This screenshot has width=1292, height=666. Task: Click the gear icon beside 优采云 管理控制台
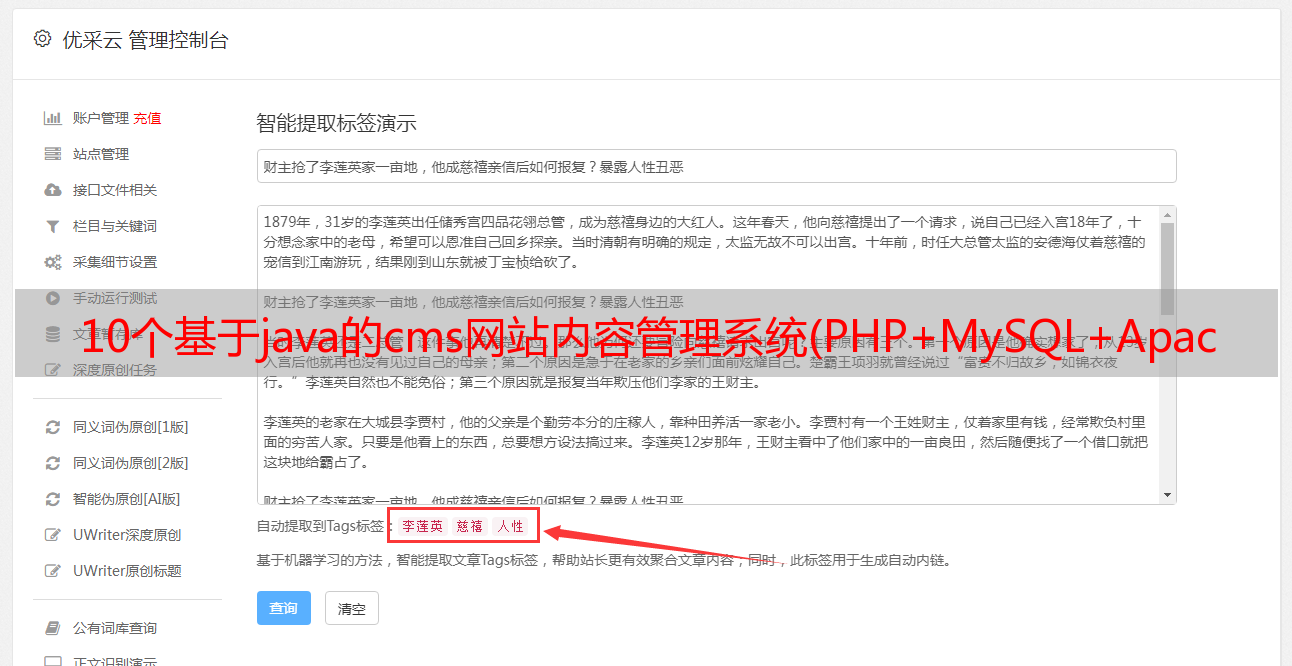[42, 40]
